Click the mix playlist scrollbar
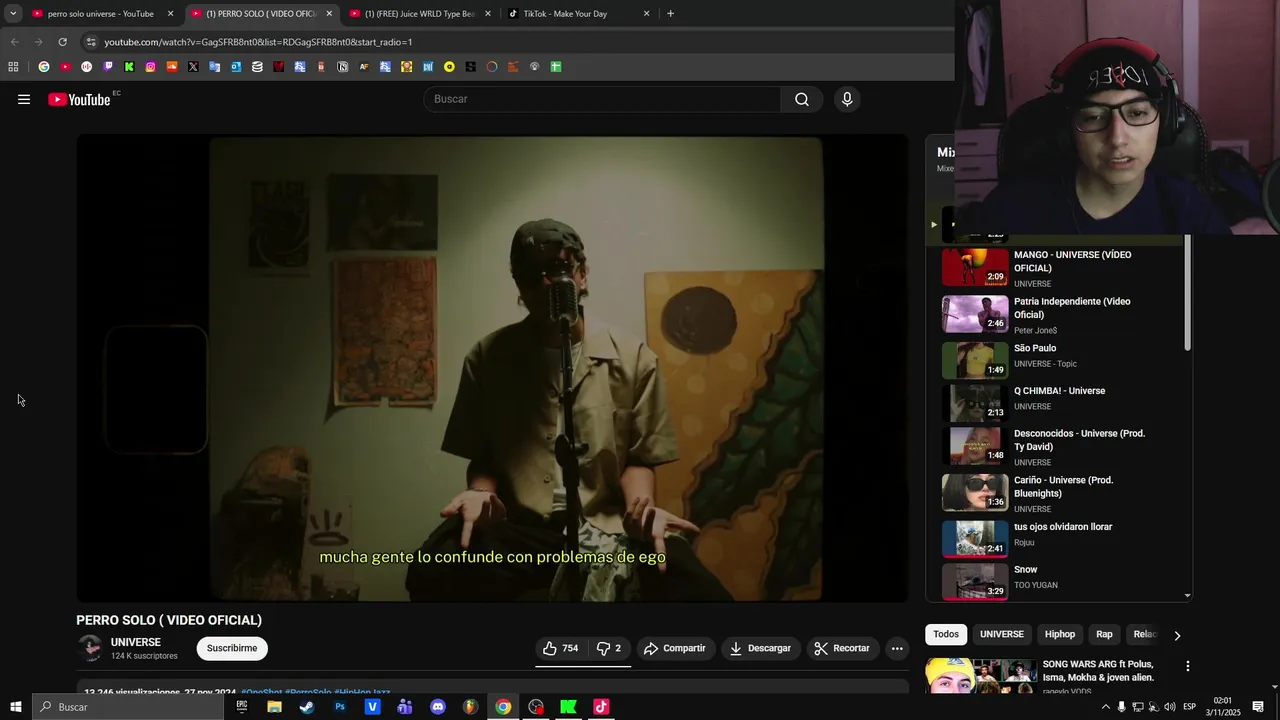 (1188, 294)
